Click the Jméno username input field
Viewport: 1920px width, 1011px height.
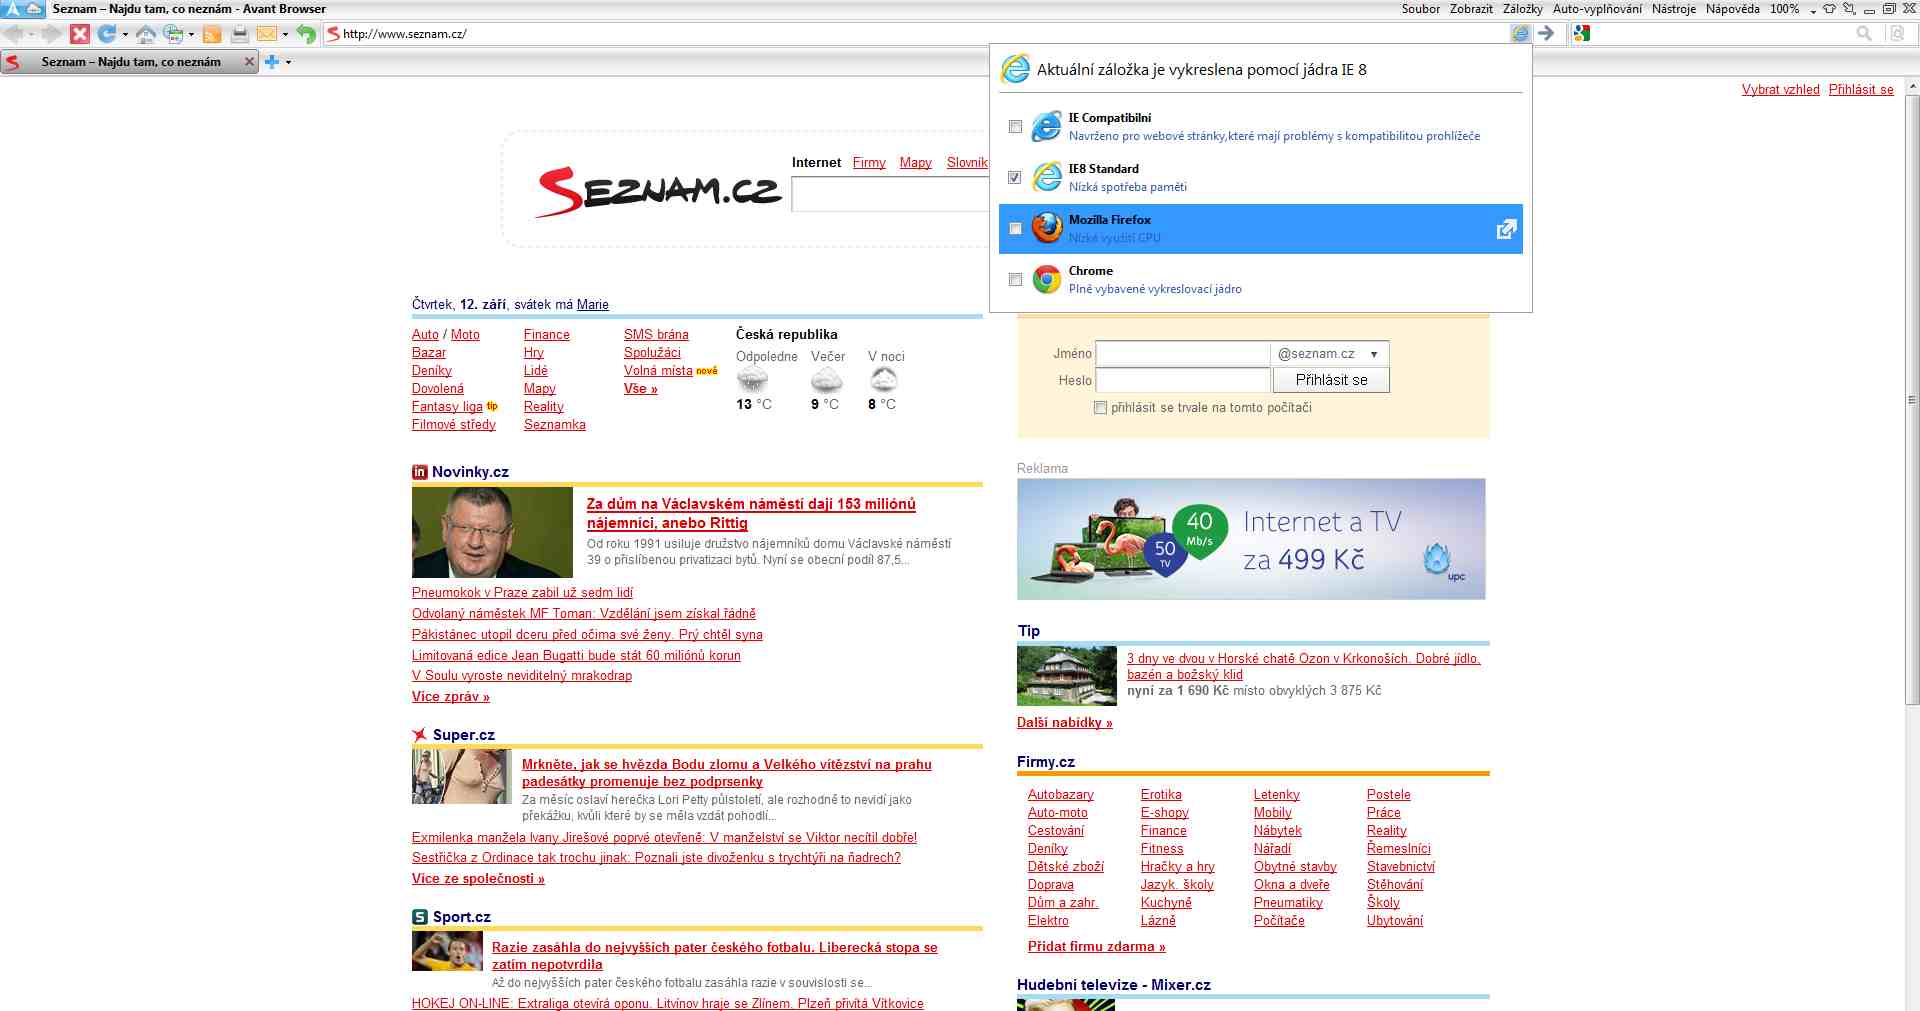coord(1183,354)
